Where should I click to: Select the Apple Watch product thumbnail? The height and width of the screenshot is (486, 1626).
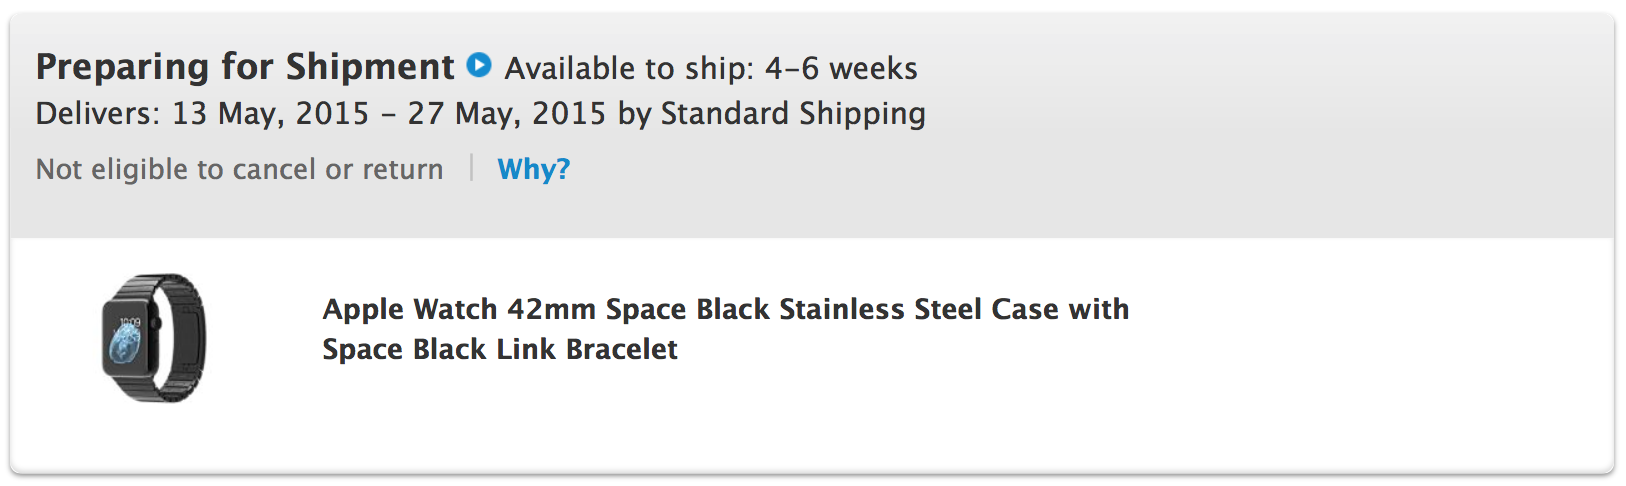coord(154,338)
